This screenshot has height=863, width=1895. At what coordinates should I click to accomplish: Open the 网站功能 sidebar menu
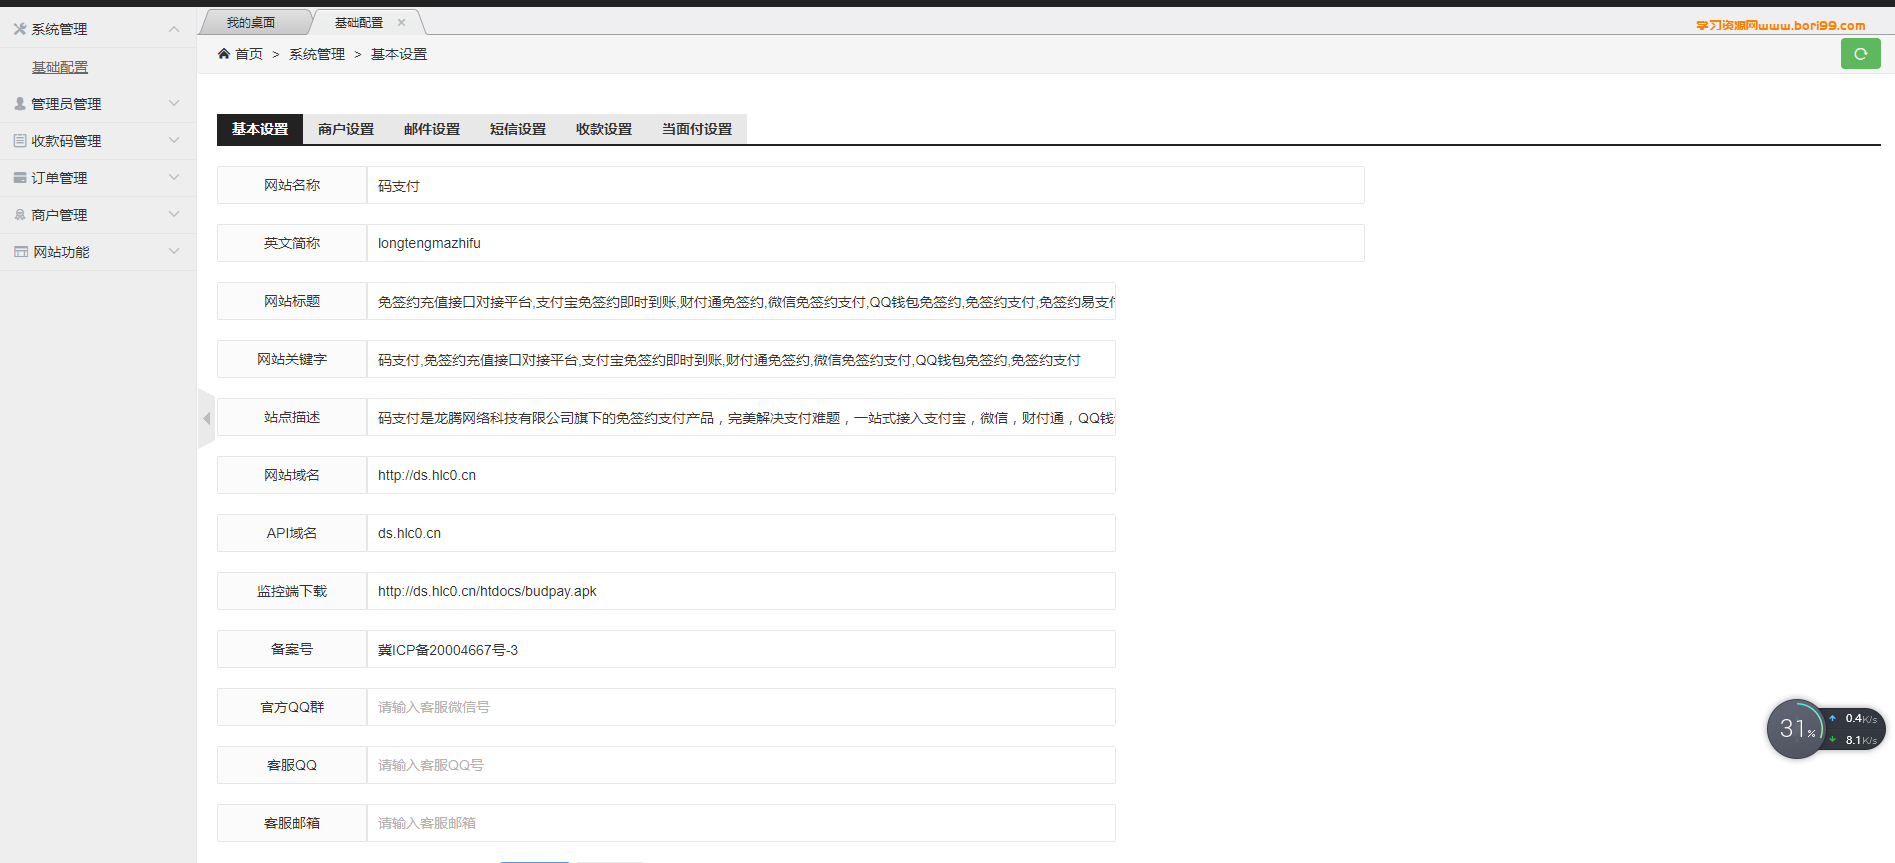click(98, 252)
